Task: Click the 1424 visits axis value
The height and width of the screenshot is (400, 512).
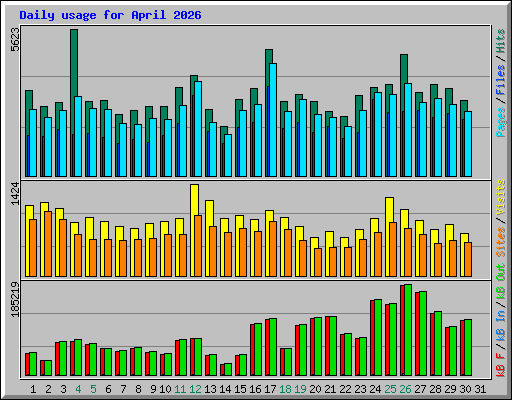Action: pos(15,194)
